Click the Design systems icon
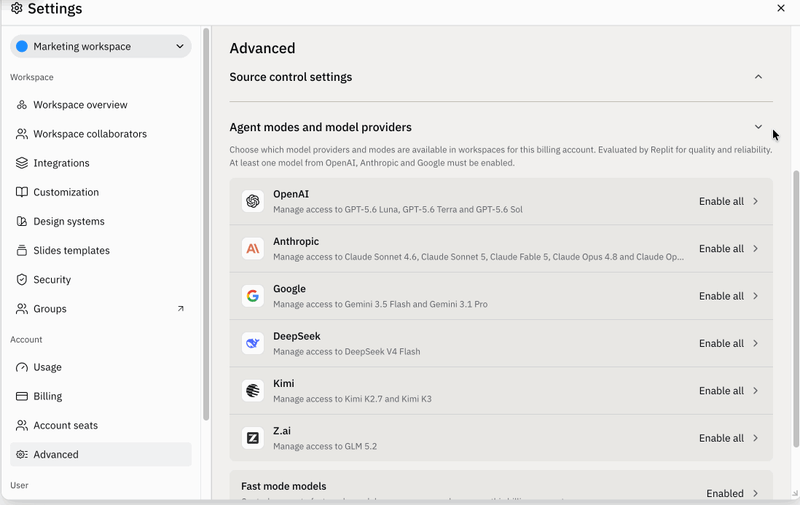The width and height of the screenshot is (800, 505). point(21,221)
